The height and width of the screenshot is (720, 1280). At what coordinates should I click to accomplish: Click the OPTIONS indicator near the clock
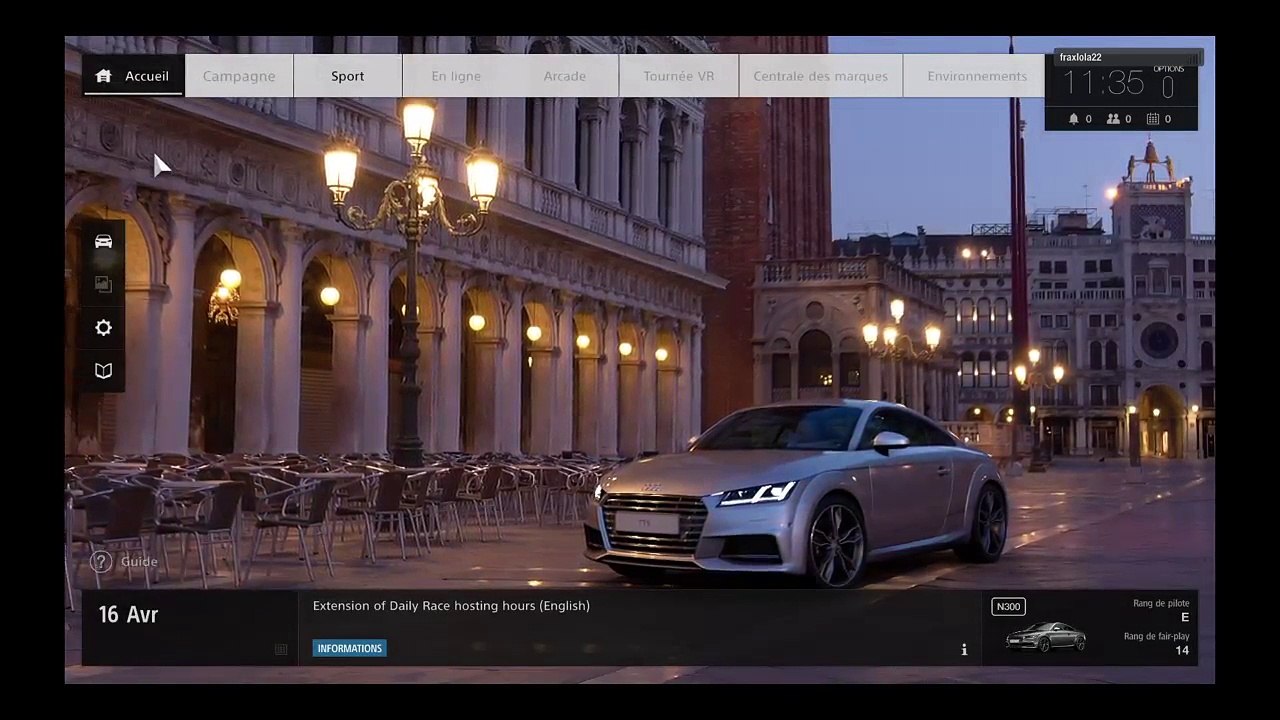pyautogui.click(x=1168, y=69)
